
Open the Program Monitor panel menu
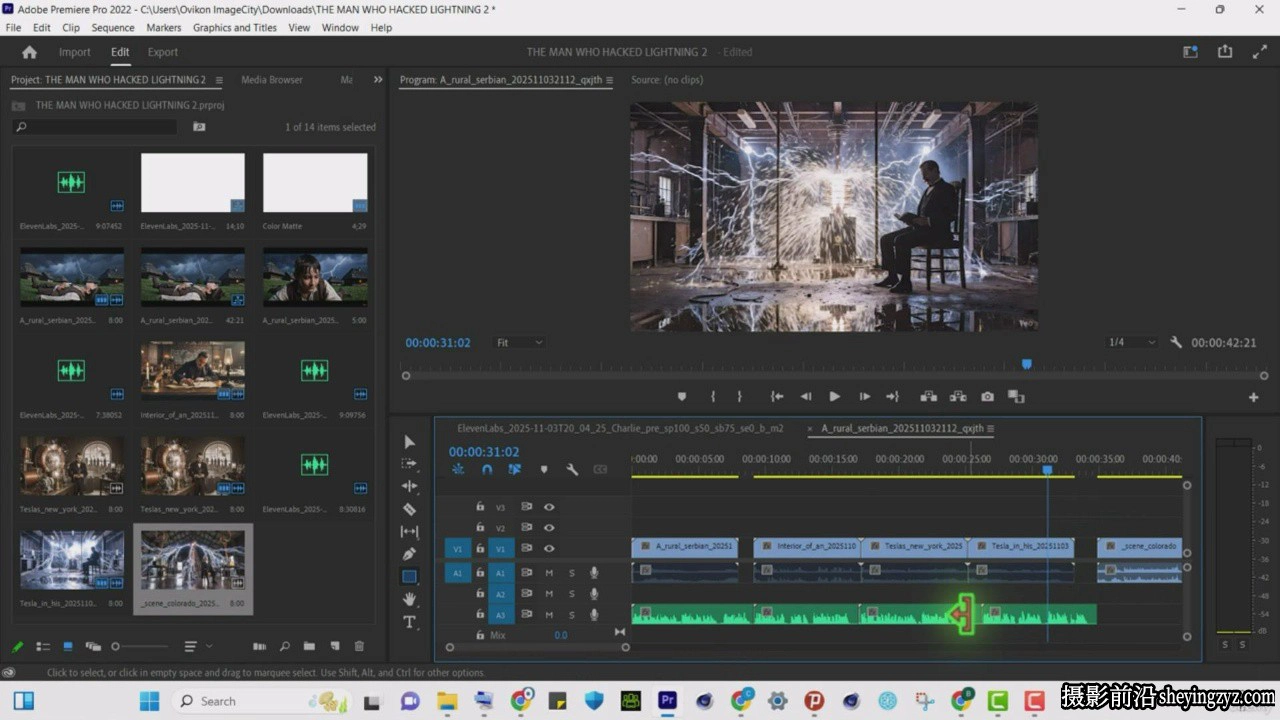click(610, 80)
